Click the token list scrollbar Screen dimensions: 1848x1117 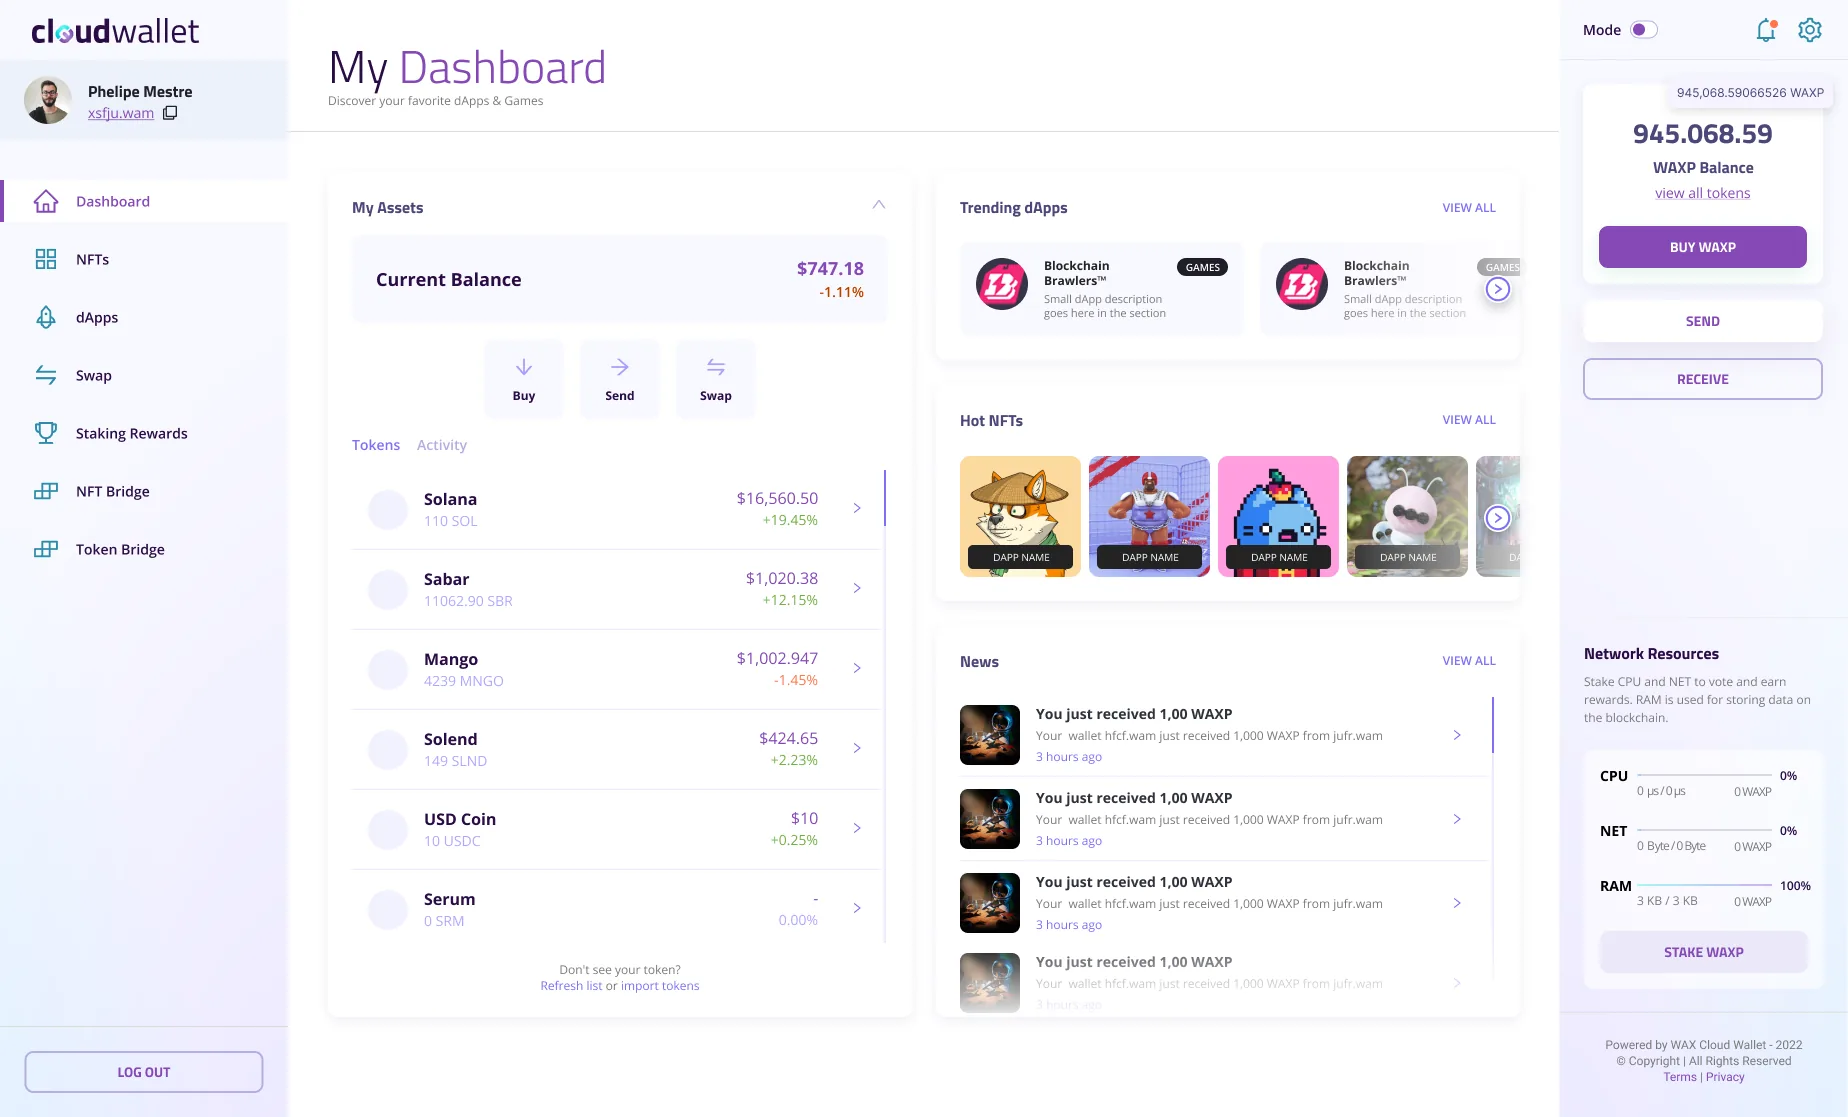click(x=885, y=498)
